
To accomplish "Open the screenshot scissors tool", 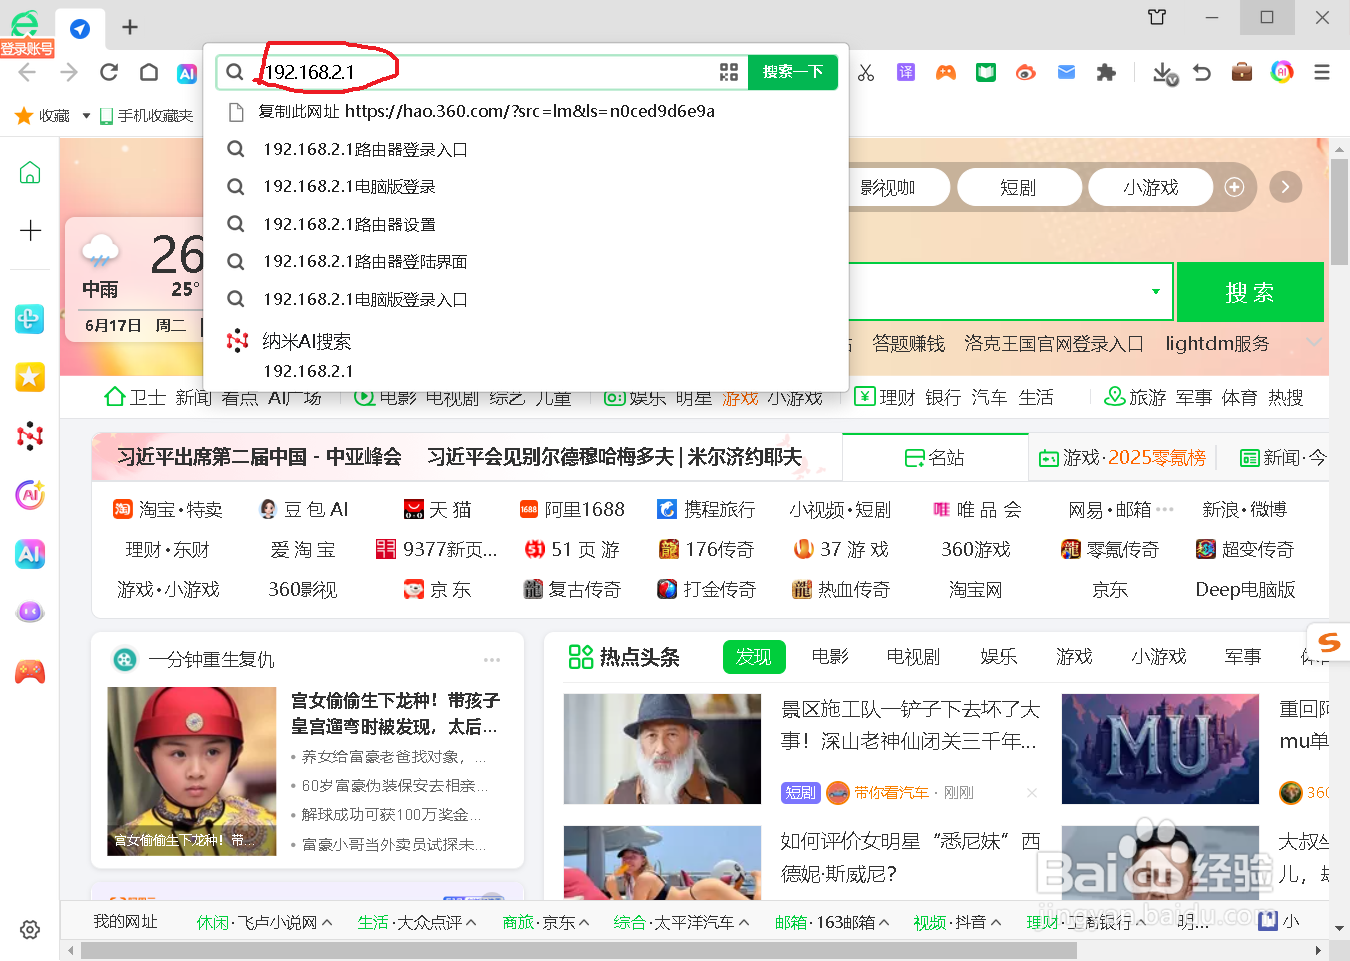I will coord(866,72).
